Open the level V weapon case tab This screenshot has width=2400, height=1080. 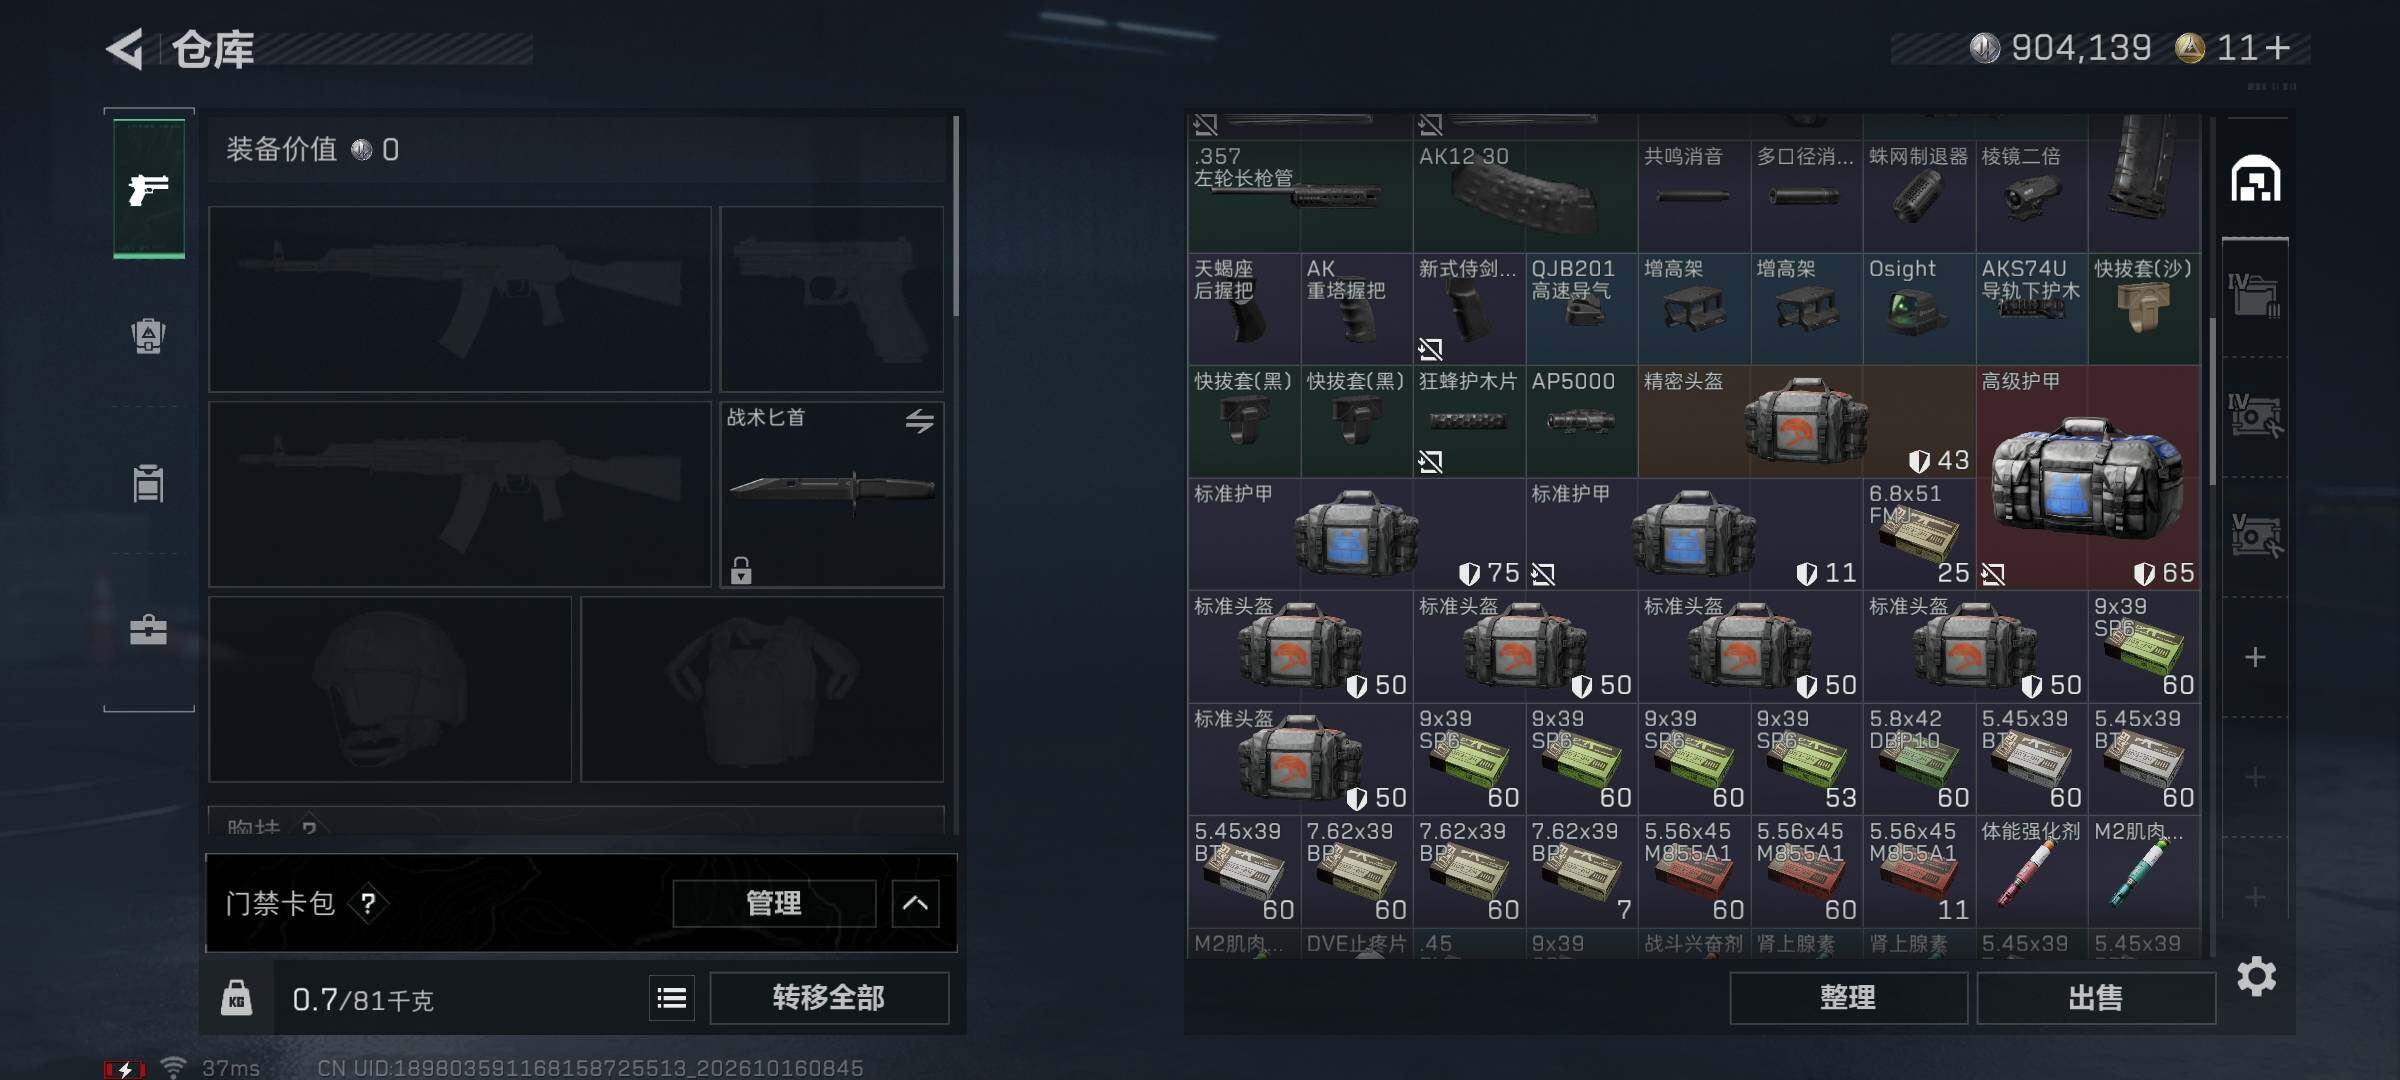pos(2255,536)
